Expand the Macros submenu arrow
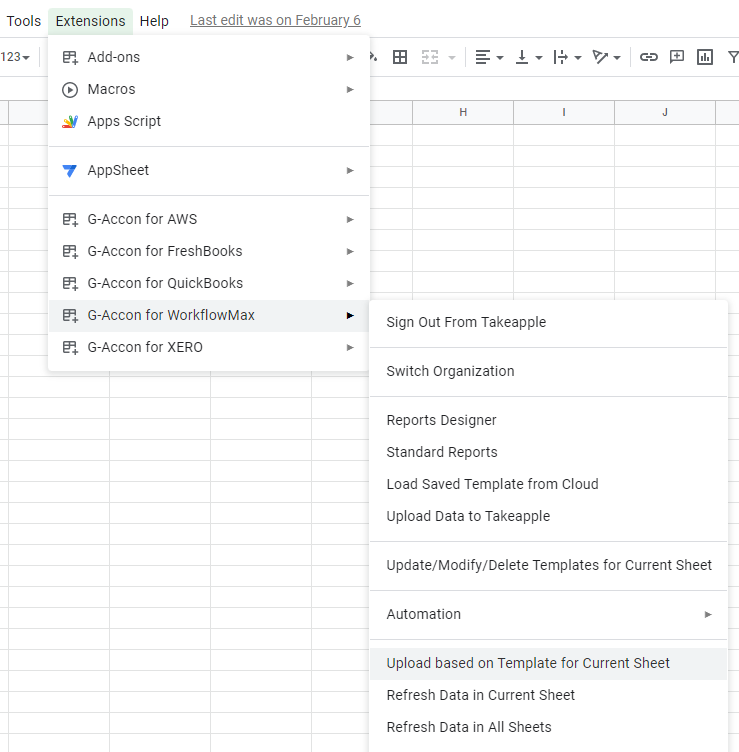The image size is (739, 752). (350, 89)
